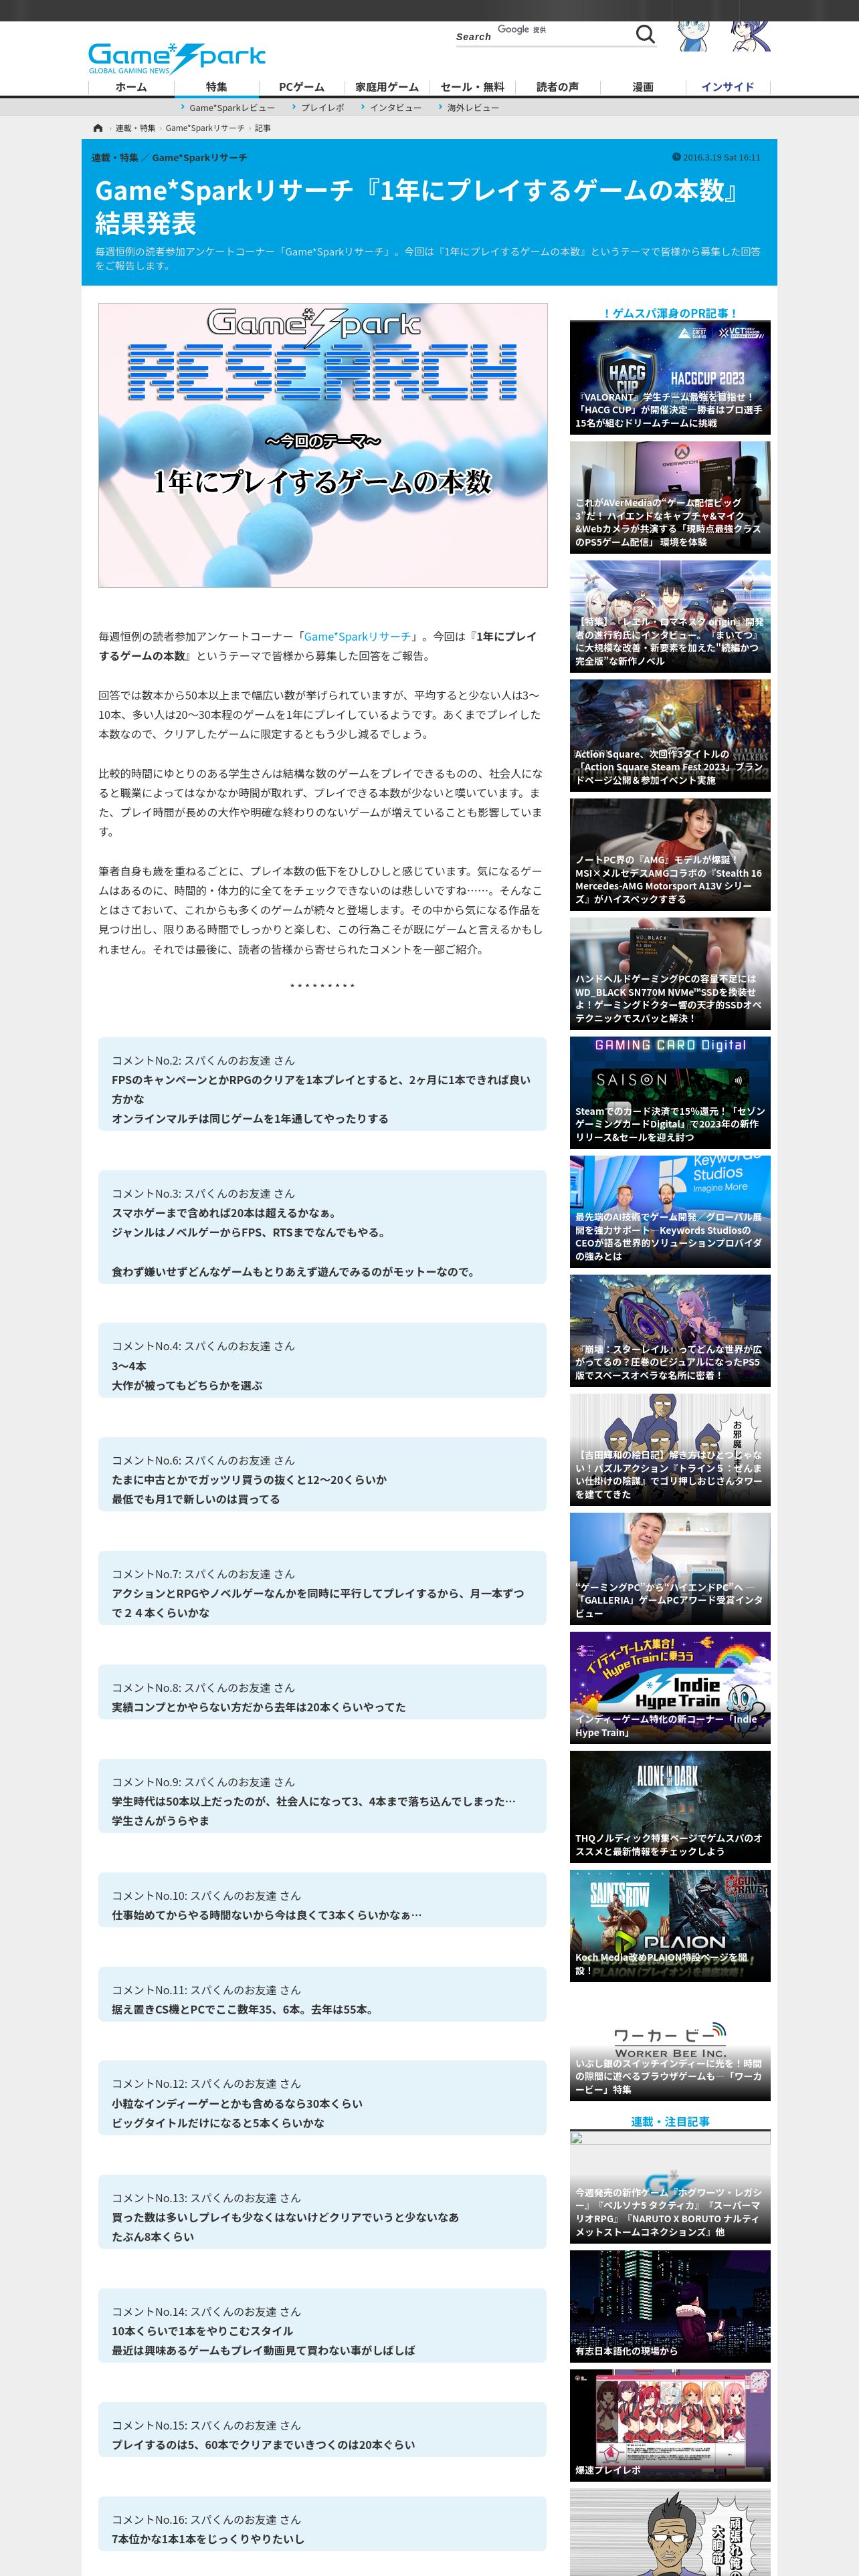Click the コメントNo.9 comment box
Viewport: 859px width, 2576px height.
tap(322, 1797)
